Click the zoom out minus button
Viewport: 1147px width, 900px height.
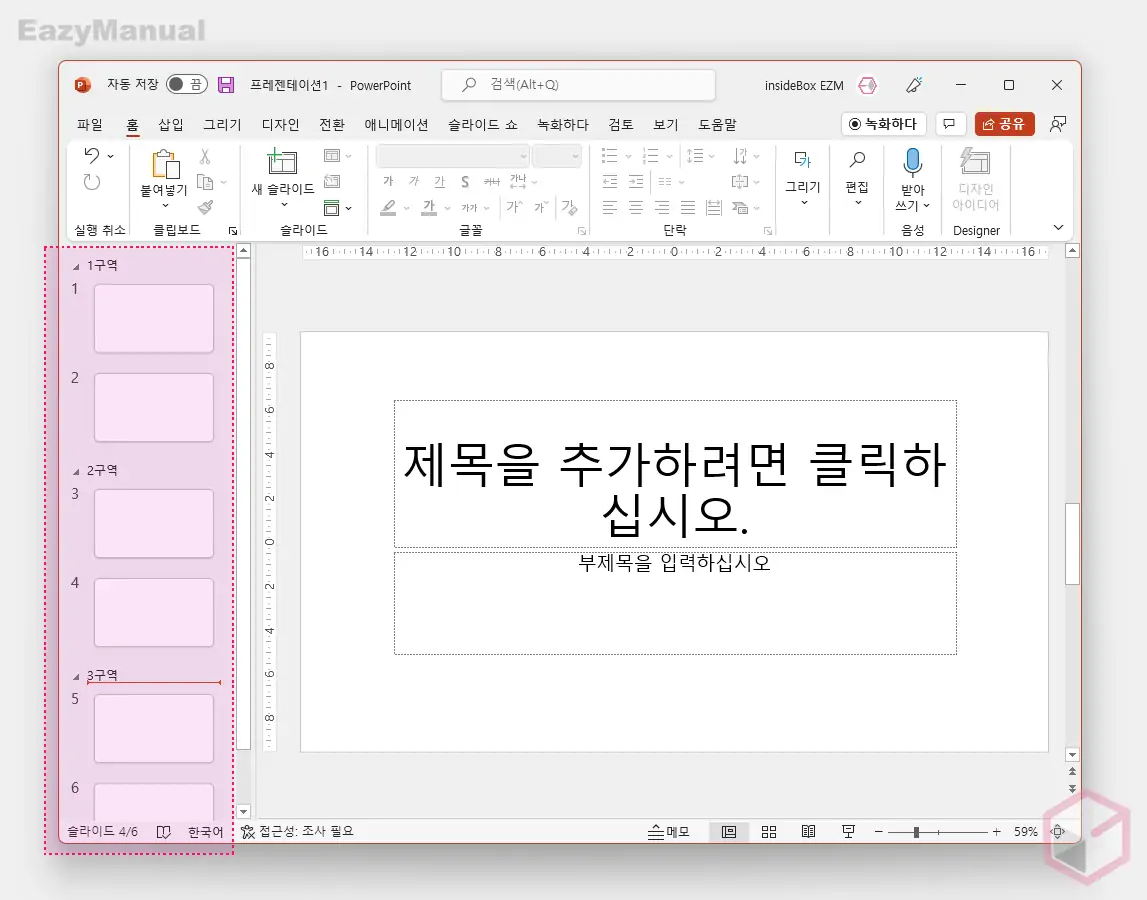pyautogui.click(x=879, y=832)
